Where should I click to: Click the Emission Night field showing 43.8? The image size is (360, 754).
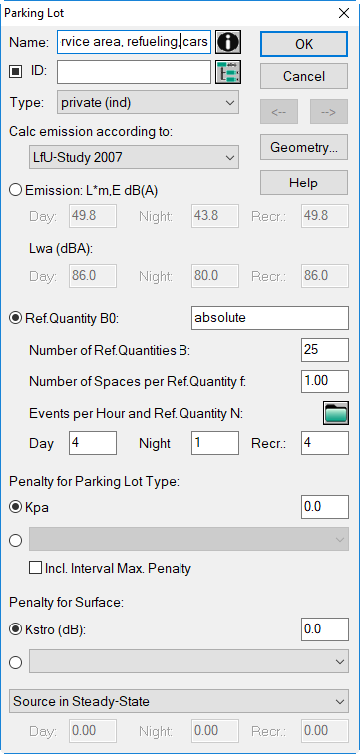(215, 216)
